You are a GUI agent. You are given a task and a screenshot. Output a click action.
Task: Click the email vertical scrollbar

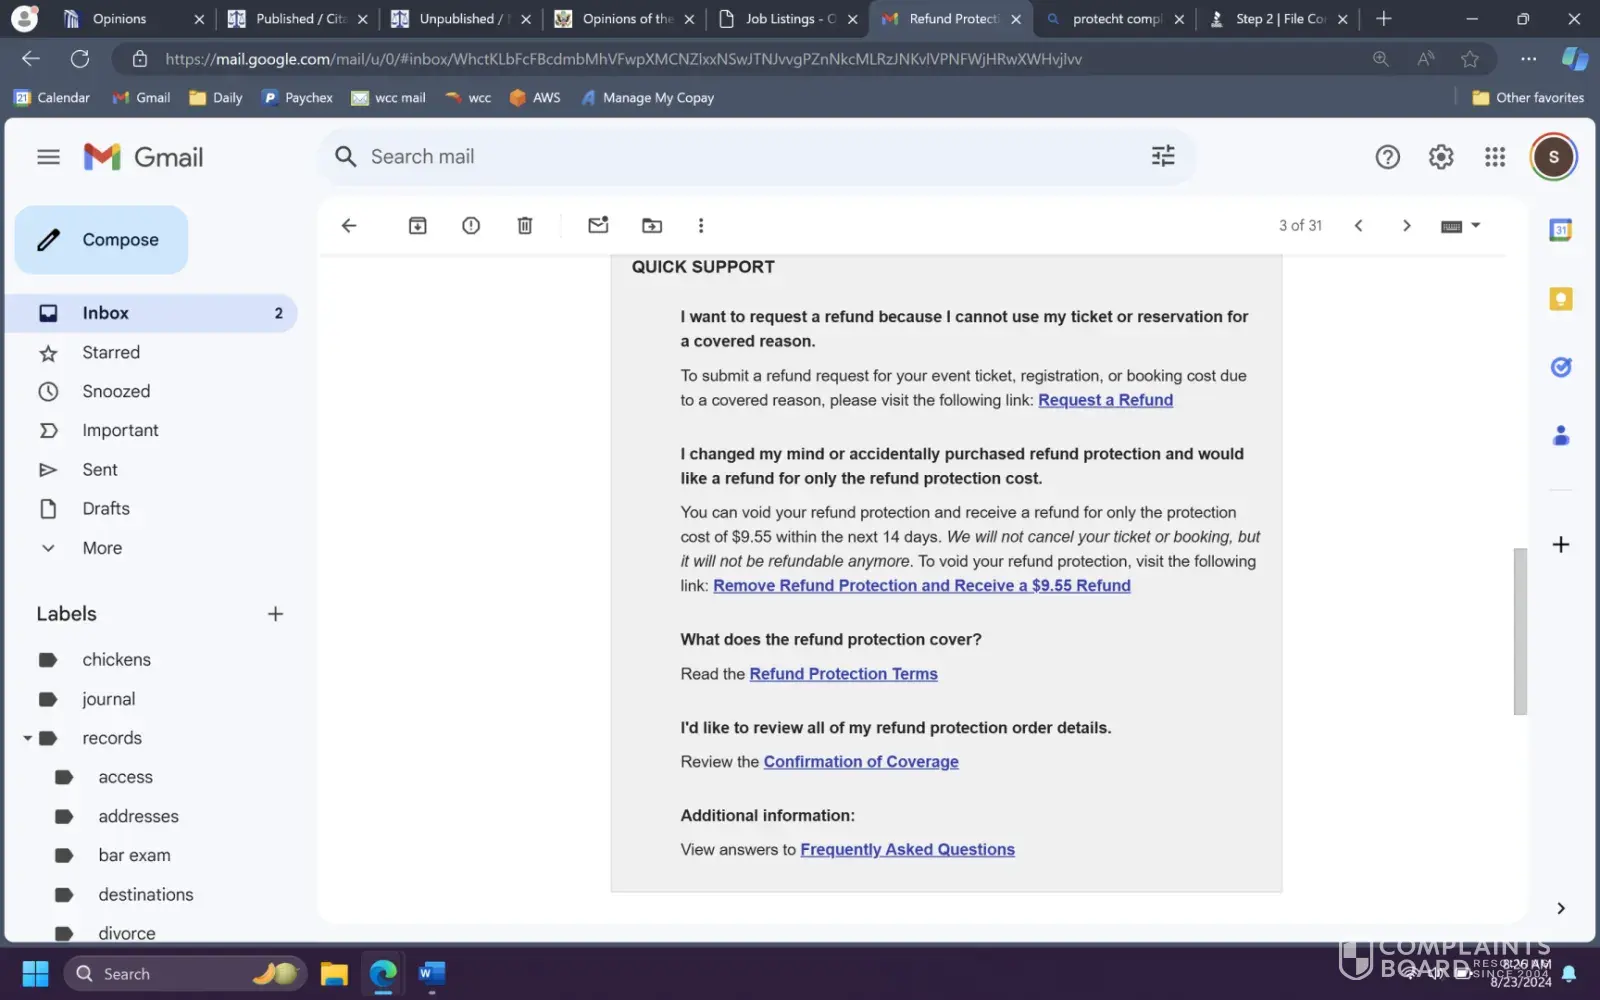click(1520, 630)
